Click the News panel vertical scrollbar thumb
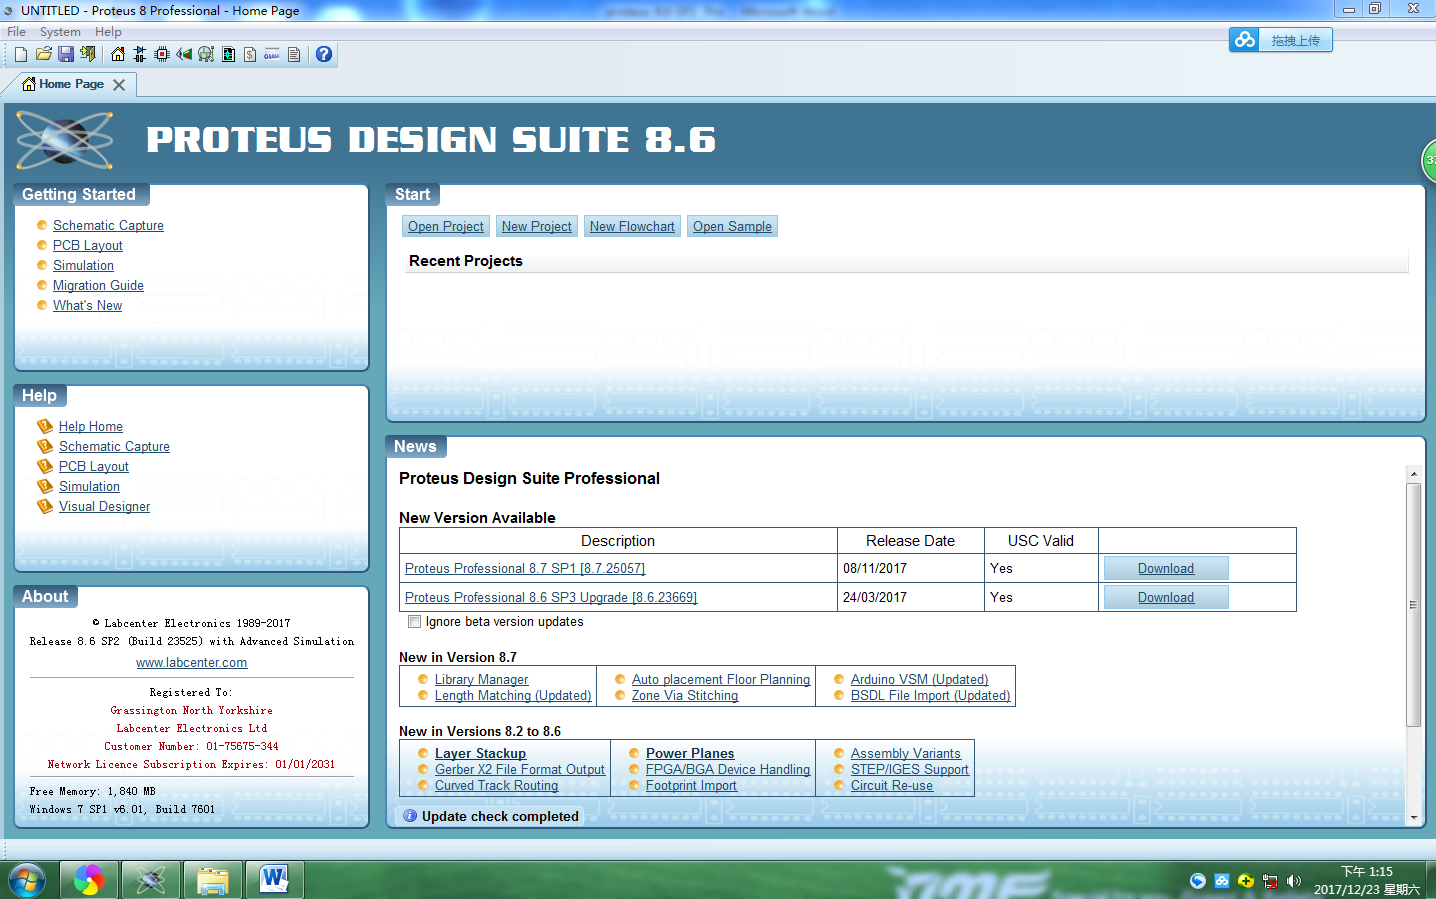Viewport: 1436px width, 899px height. click(1413, 605)
